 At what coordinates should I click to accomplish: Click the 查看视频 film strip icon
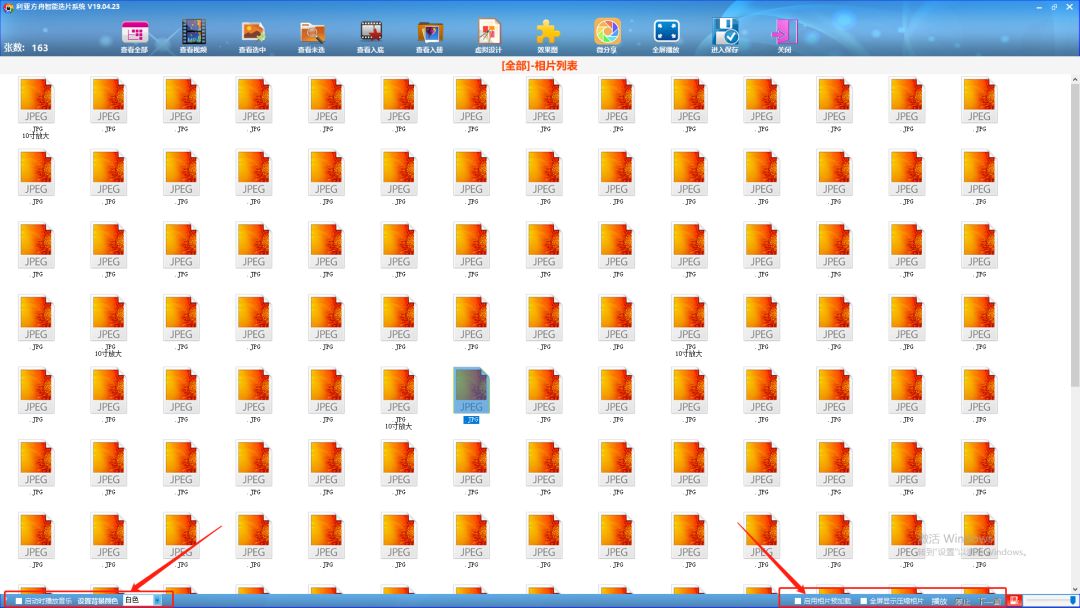click(x=194, y=36)
